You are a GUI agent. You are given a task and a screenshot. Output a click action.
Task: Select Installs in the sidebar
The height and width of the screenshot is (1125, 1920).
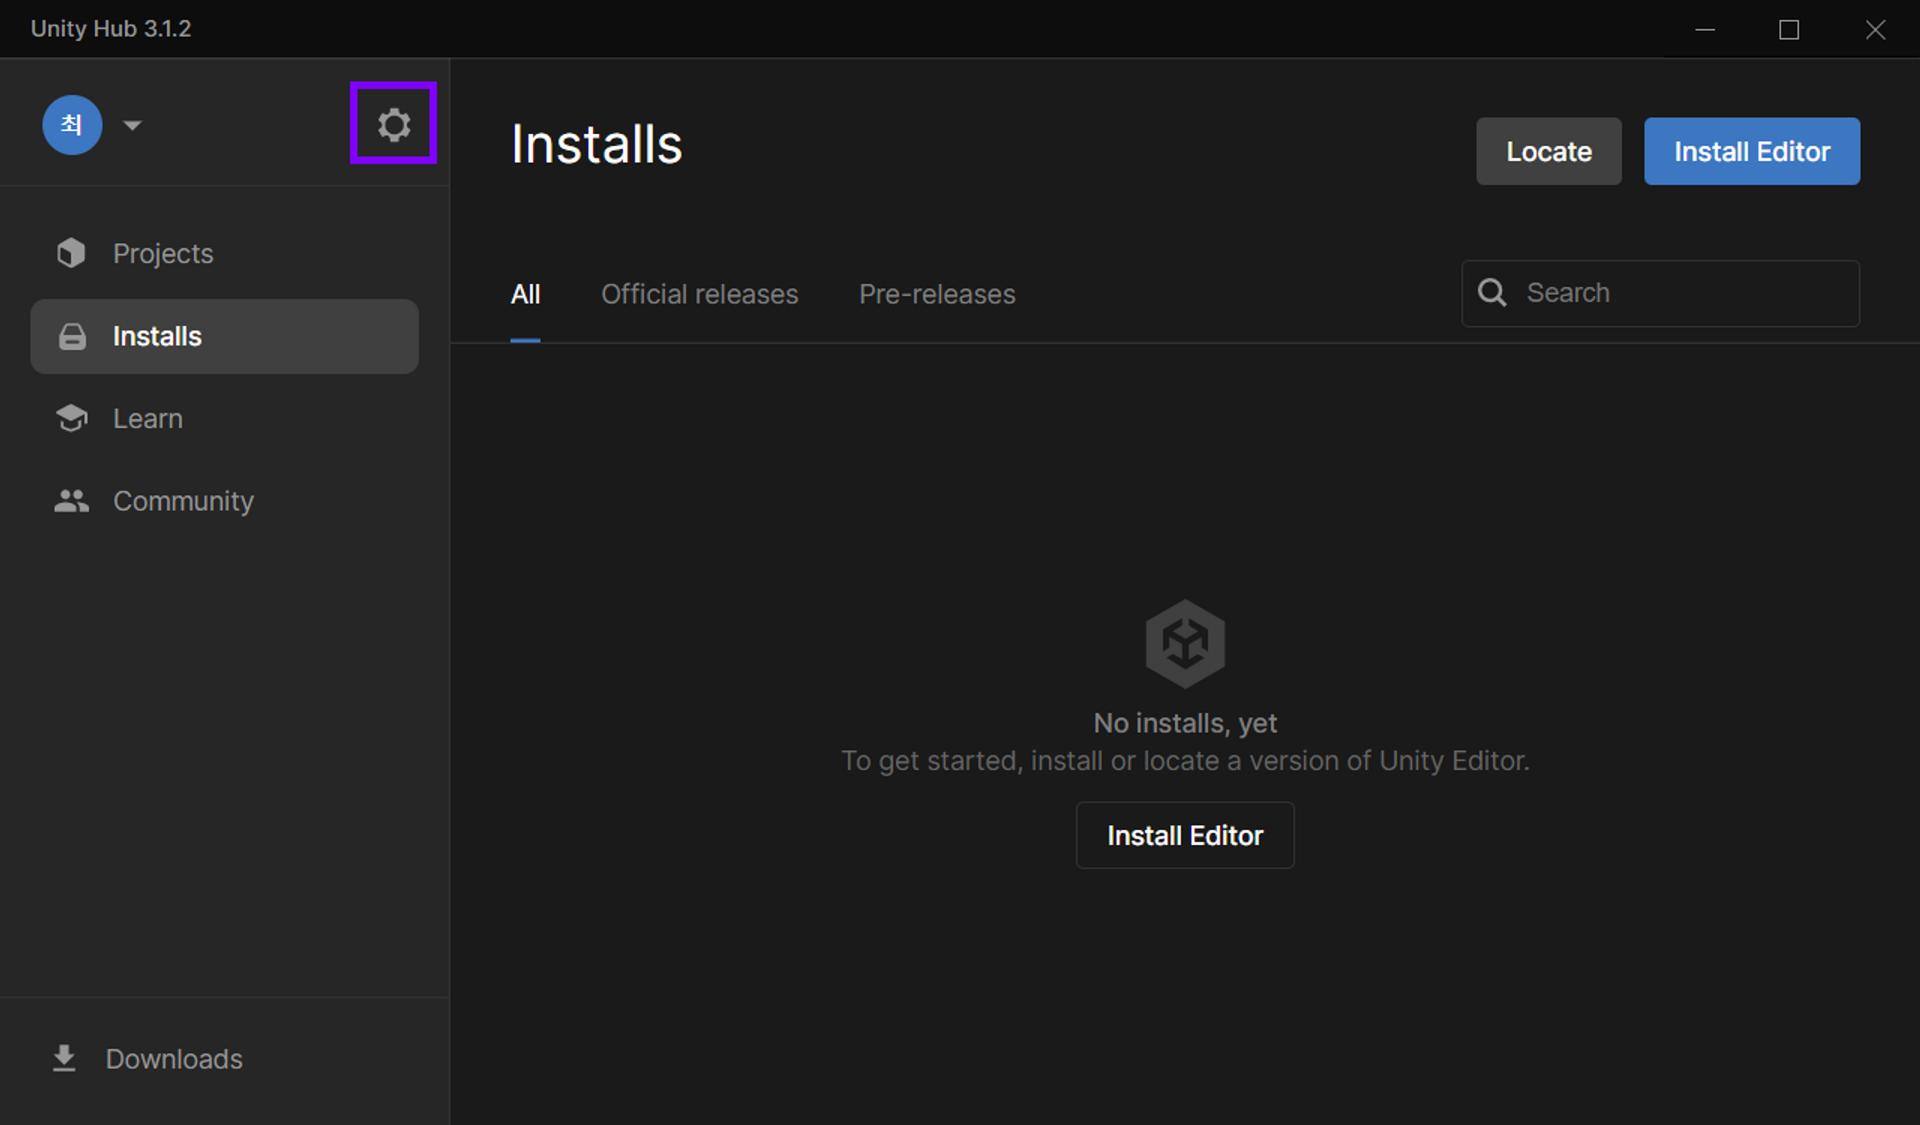tap(225, 336)
